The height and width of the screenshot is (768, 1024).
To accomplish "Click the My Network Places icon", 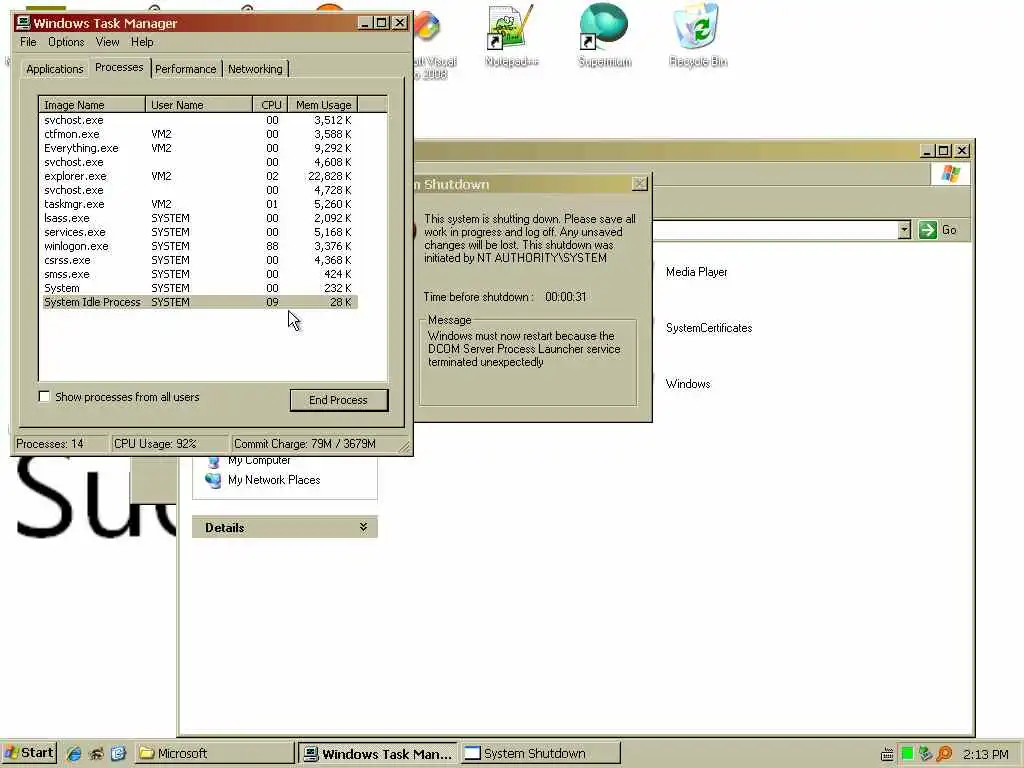I will click(213, 480).
